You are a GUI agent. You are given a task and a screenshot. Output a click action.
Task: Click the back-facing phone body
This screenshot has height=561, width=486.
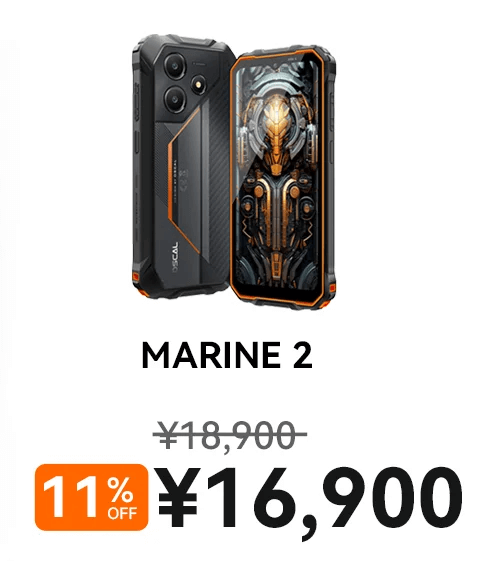[184, 166]
